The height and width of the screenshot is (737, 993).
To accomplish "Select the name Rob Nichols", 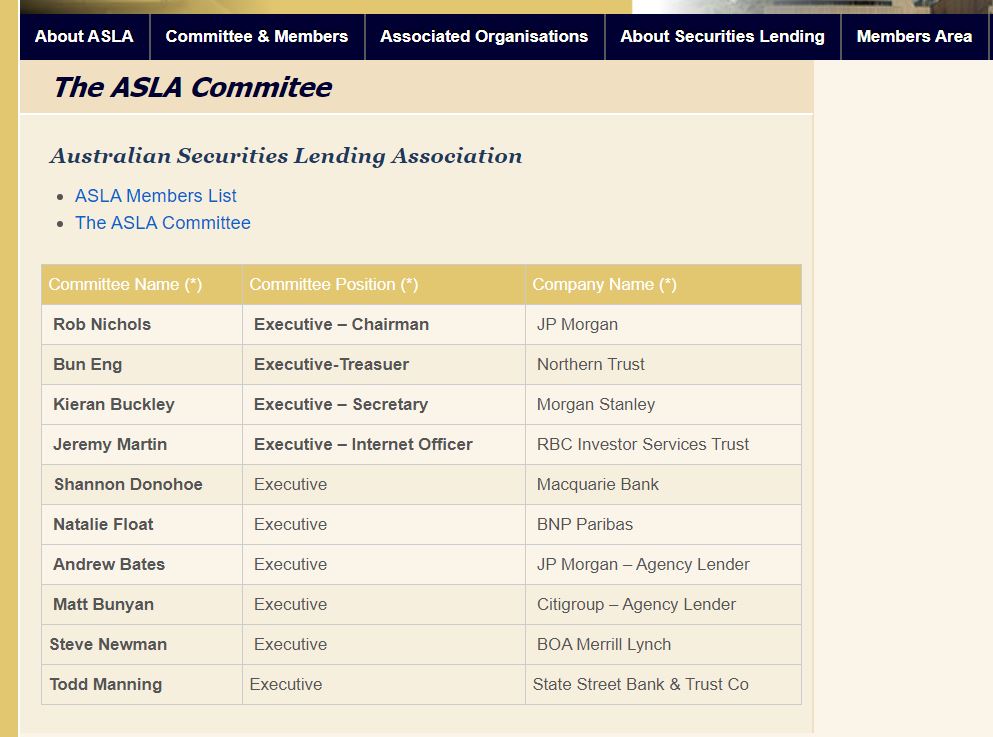I will coord(102,324).
